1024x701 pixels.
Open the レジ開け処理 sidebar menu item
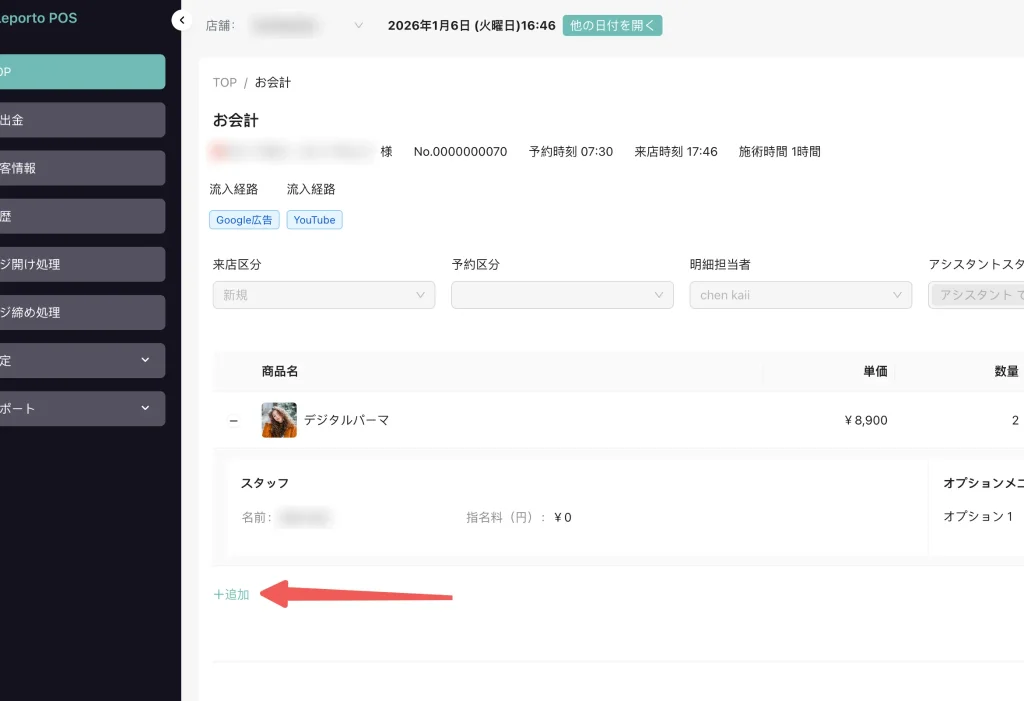coord(80,264)
